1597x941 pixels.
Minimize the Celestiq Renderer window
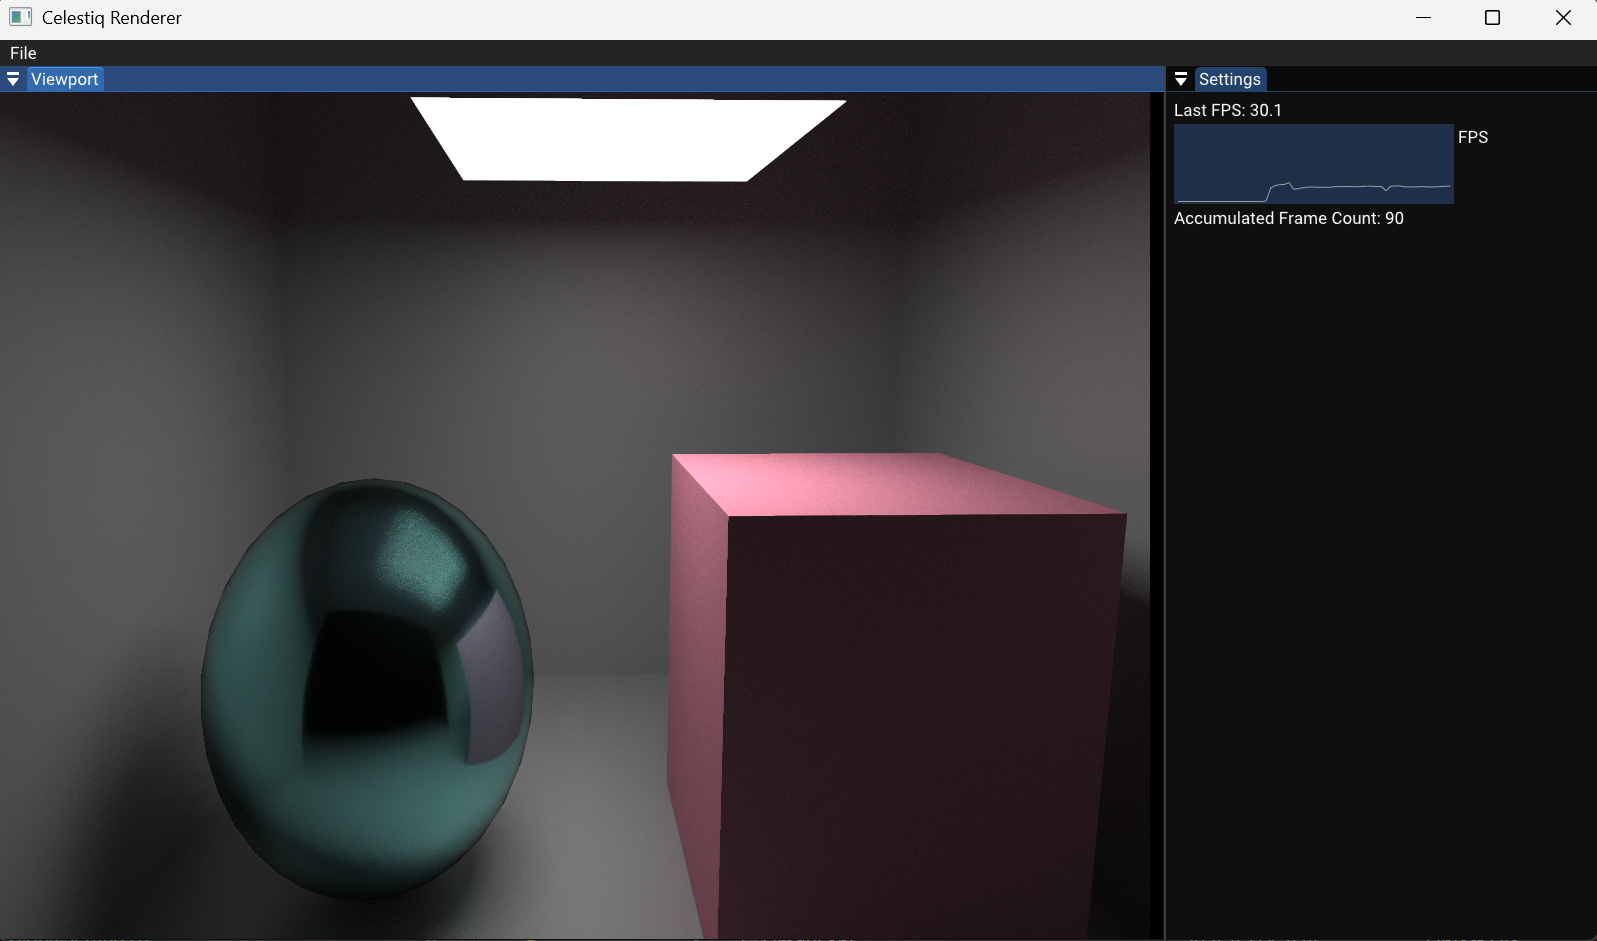click(x=1423, y=18)
